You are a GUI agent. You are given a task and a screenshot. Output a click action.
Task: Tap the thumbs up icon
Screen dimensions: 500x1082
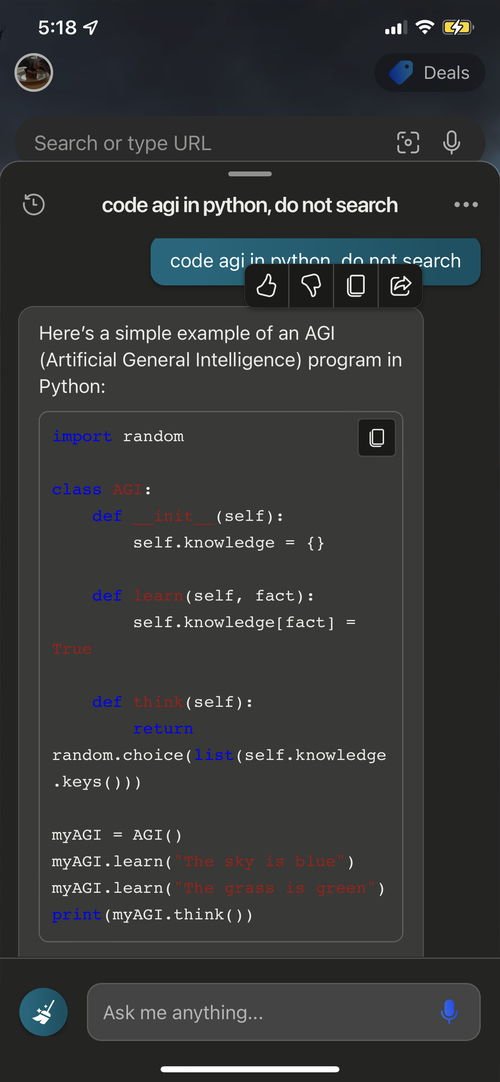pyautogui.click(x=267, y=286)
